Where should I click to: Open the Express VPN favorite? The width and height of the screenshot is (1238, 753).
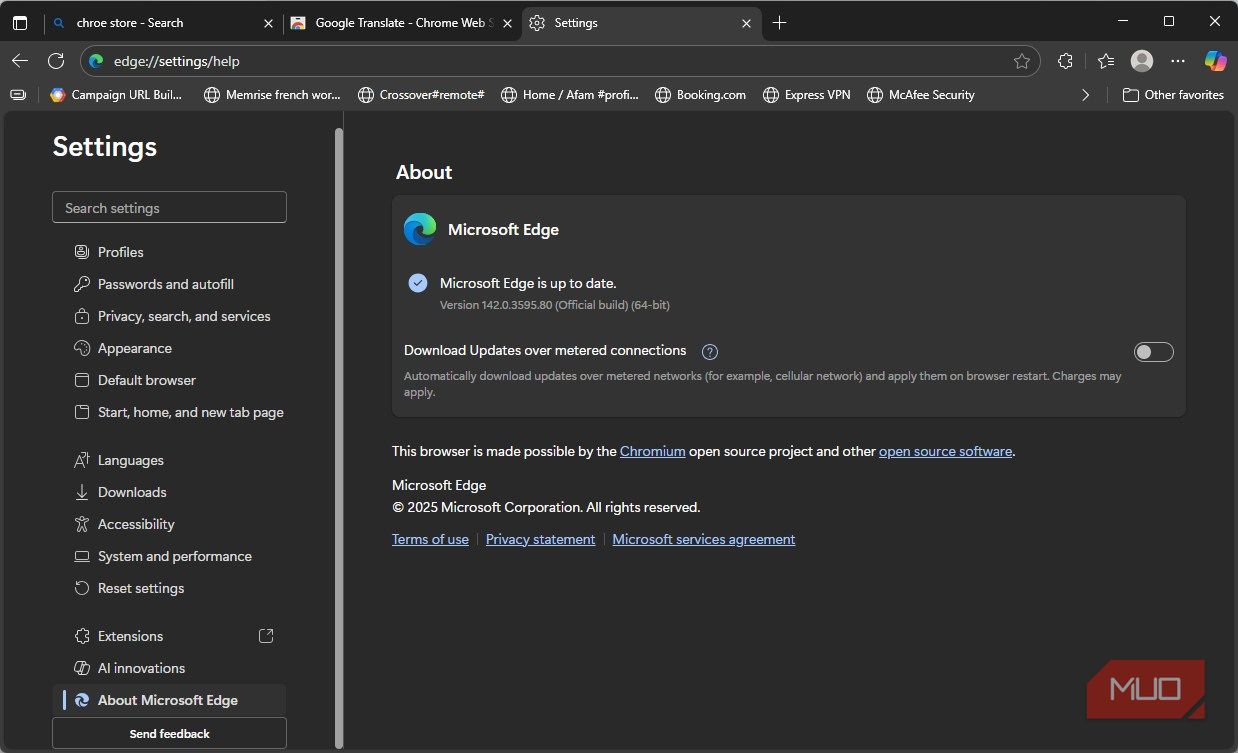[x=807, y=95]
